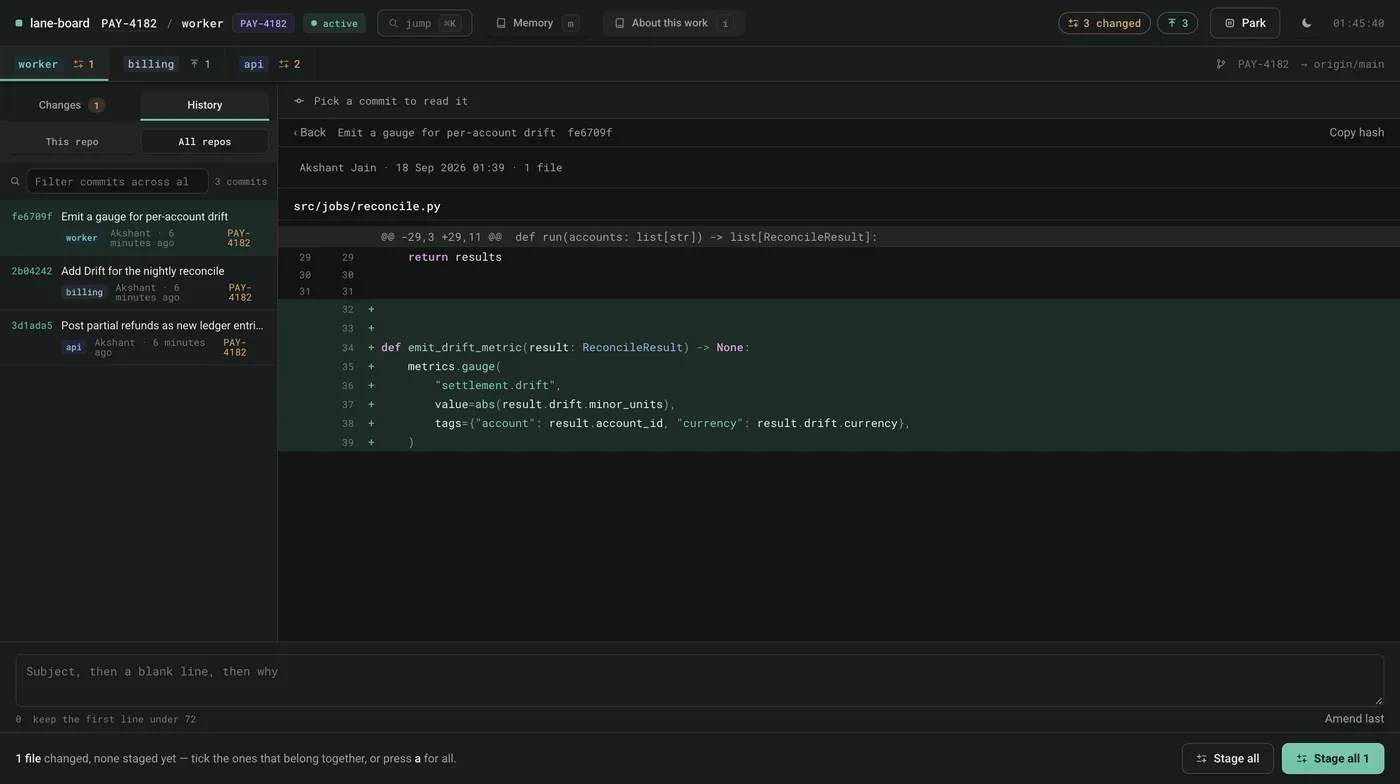This screenshot has height=784, width=1400.
Task: Click the push 3 commits pill
Action: pos(1177,23)
